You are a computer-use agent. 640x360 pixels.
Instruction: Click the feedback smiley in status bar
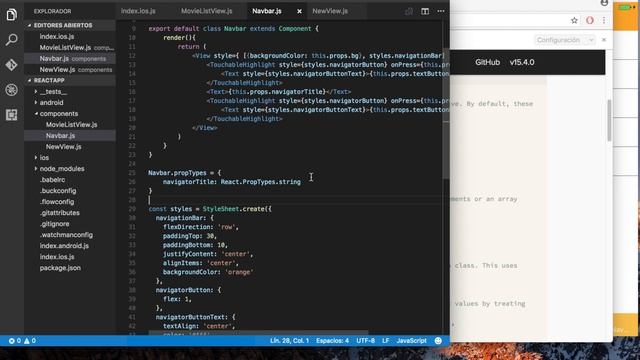coord(438,340)
